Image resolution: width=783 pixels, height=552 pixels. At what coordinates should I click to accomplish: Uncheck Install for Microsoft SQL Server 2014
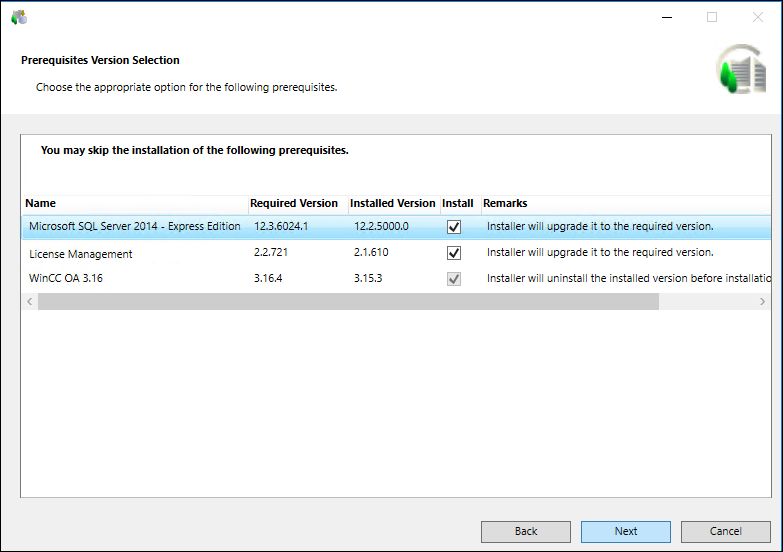[x=454, y=227]
